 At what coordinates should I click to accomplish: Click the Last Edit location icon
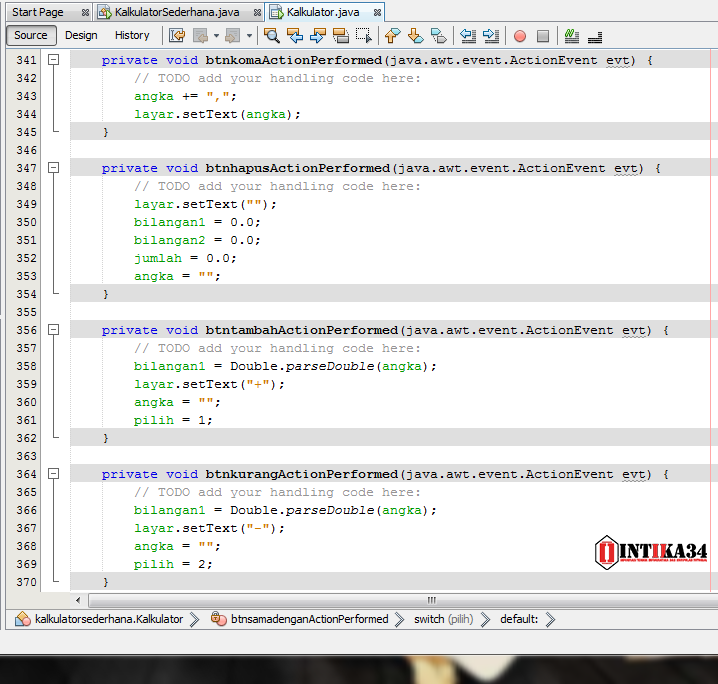(x=177, y=35)
